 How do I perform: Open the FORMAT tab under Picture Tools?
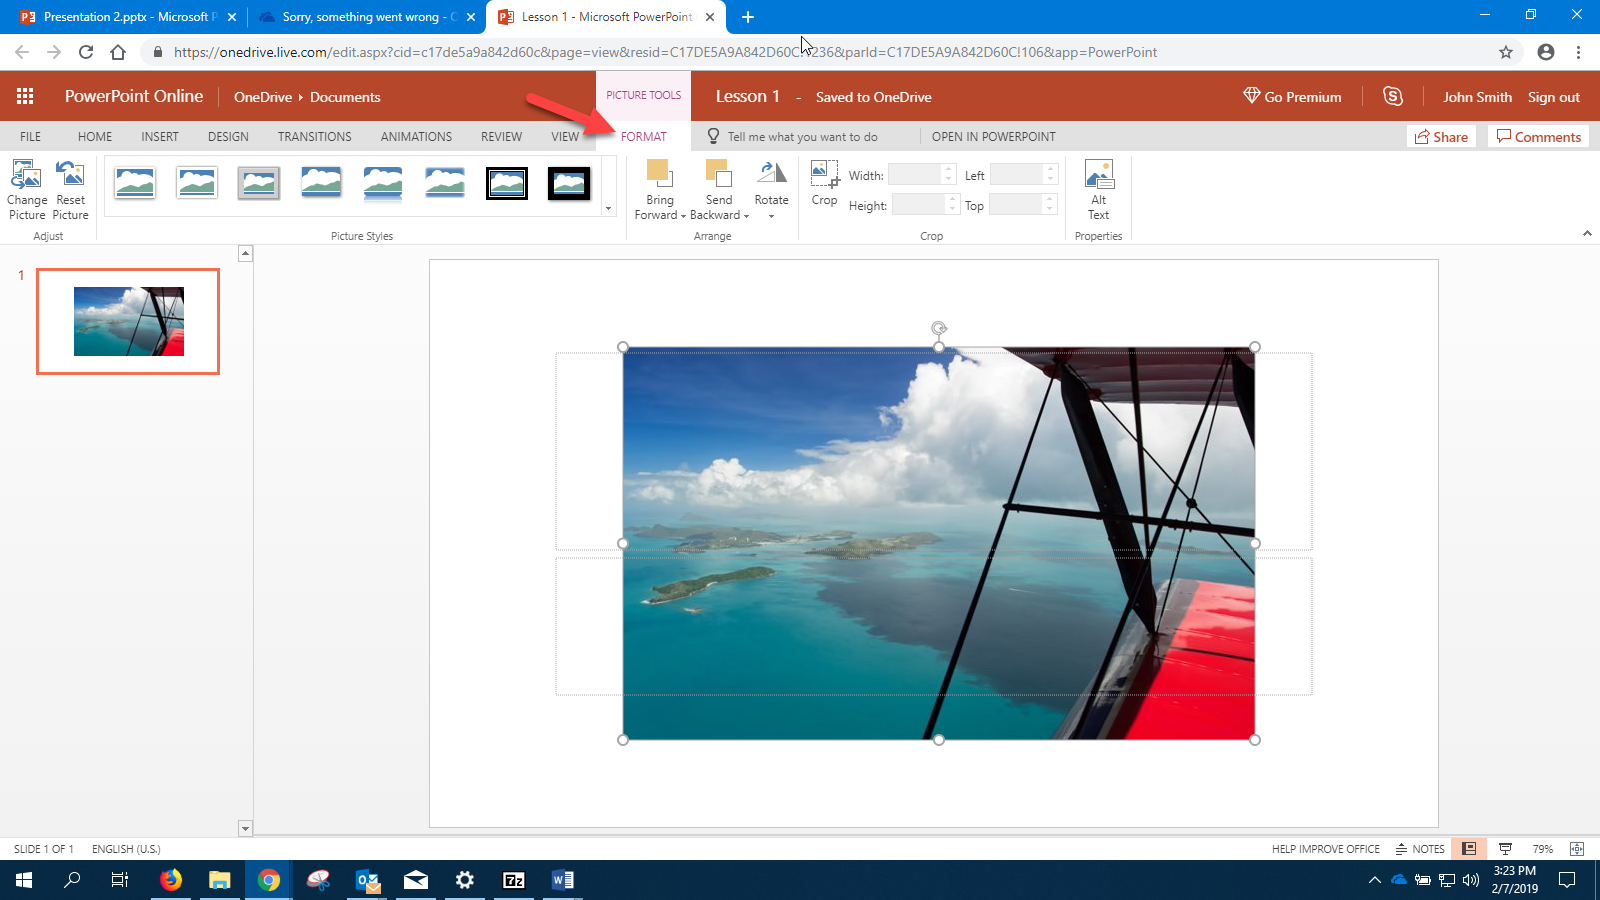tap(643, 136)
